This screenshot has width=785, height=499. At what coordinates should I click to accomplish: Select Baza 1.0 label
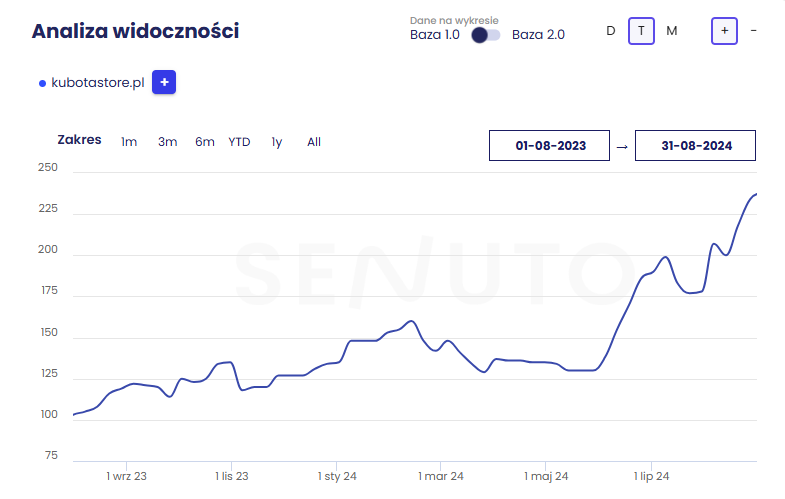pos(435,35)
